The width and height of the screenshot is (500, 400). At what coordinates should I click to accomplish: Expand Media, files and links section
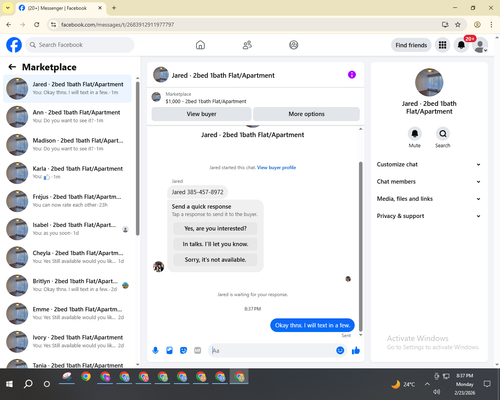pos(429,199)
